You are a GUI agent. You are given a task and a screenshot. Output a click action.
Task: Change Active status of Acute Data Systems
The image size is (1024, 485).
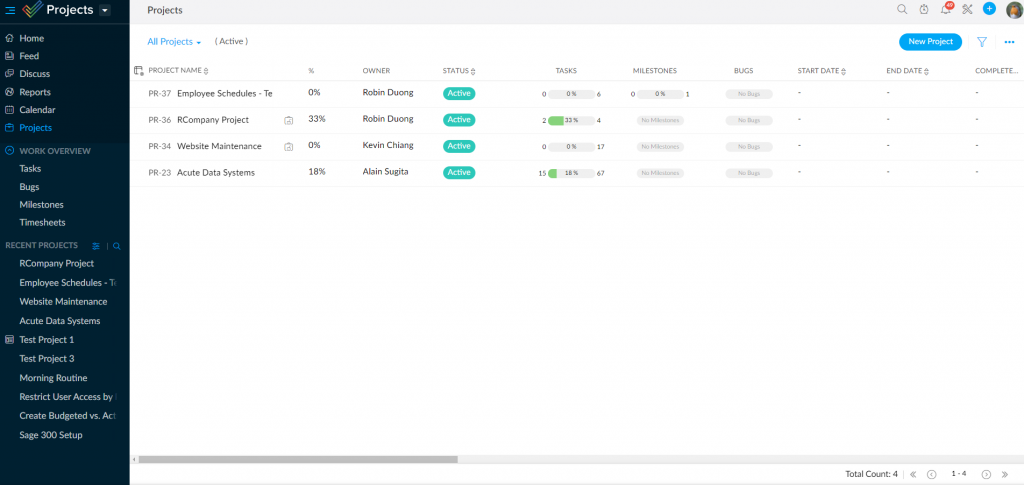(459, 173)
